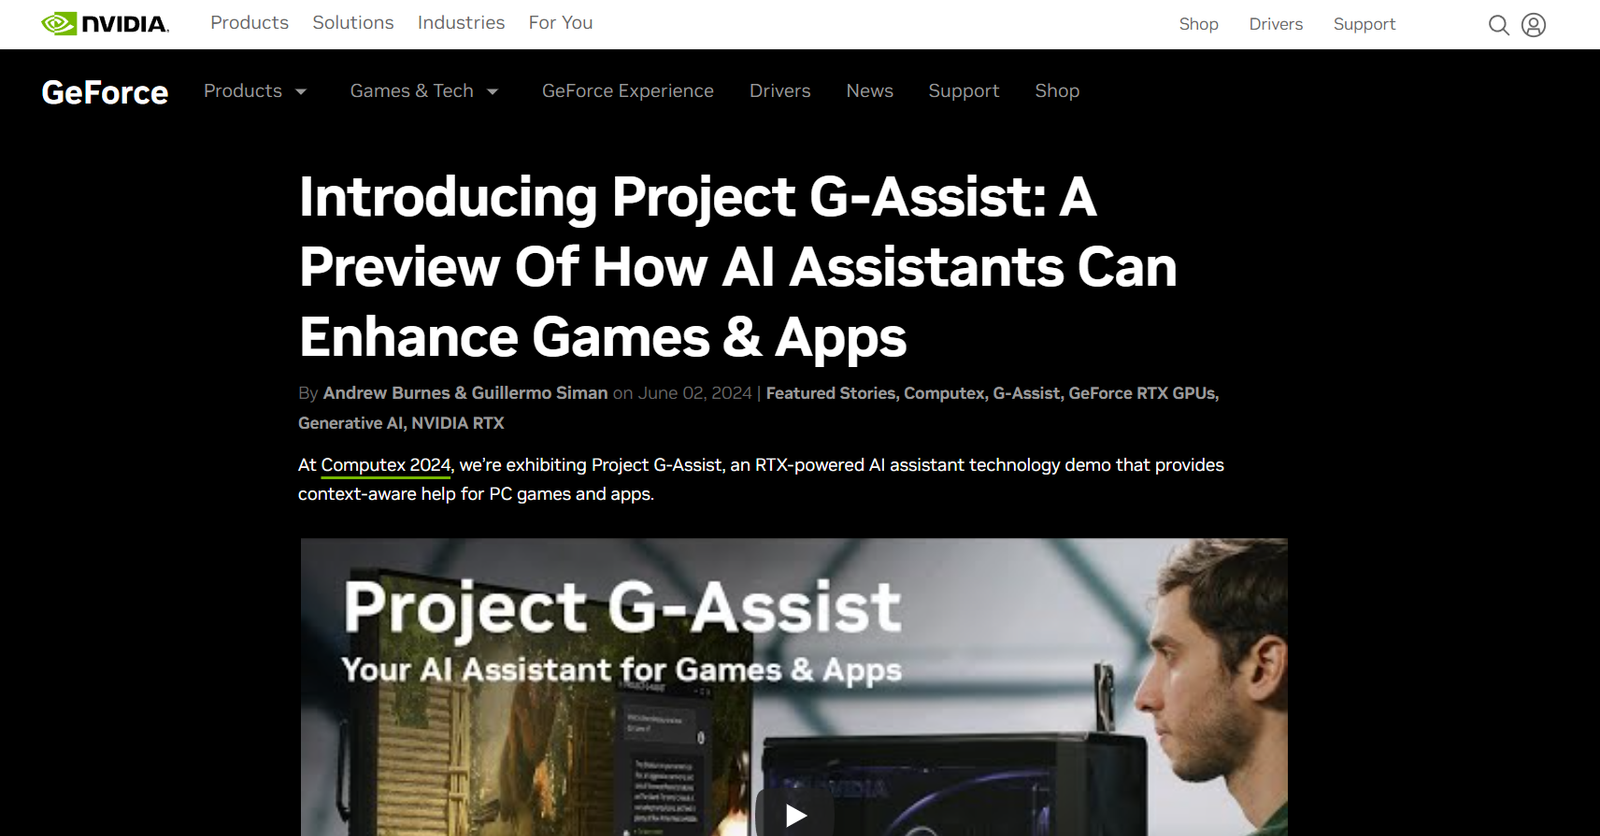Go to the top bar Support link

(1364, 24)
